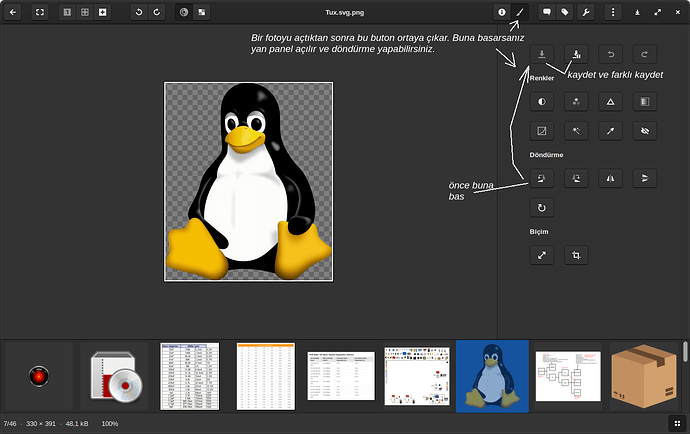Open the tags icon in header bar
690x434 pixels.
[x=566, y=12]
